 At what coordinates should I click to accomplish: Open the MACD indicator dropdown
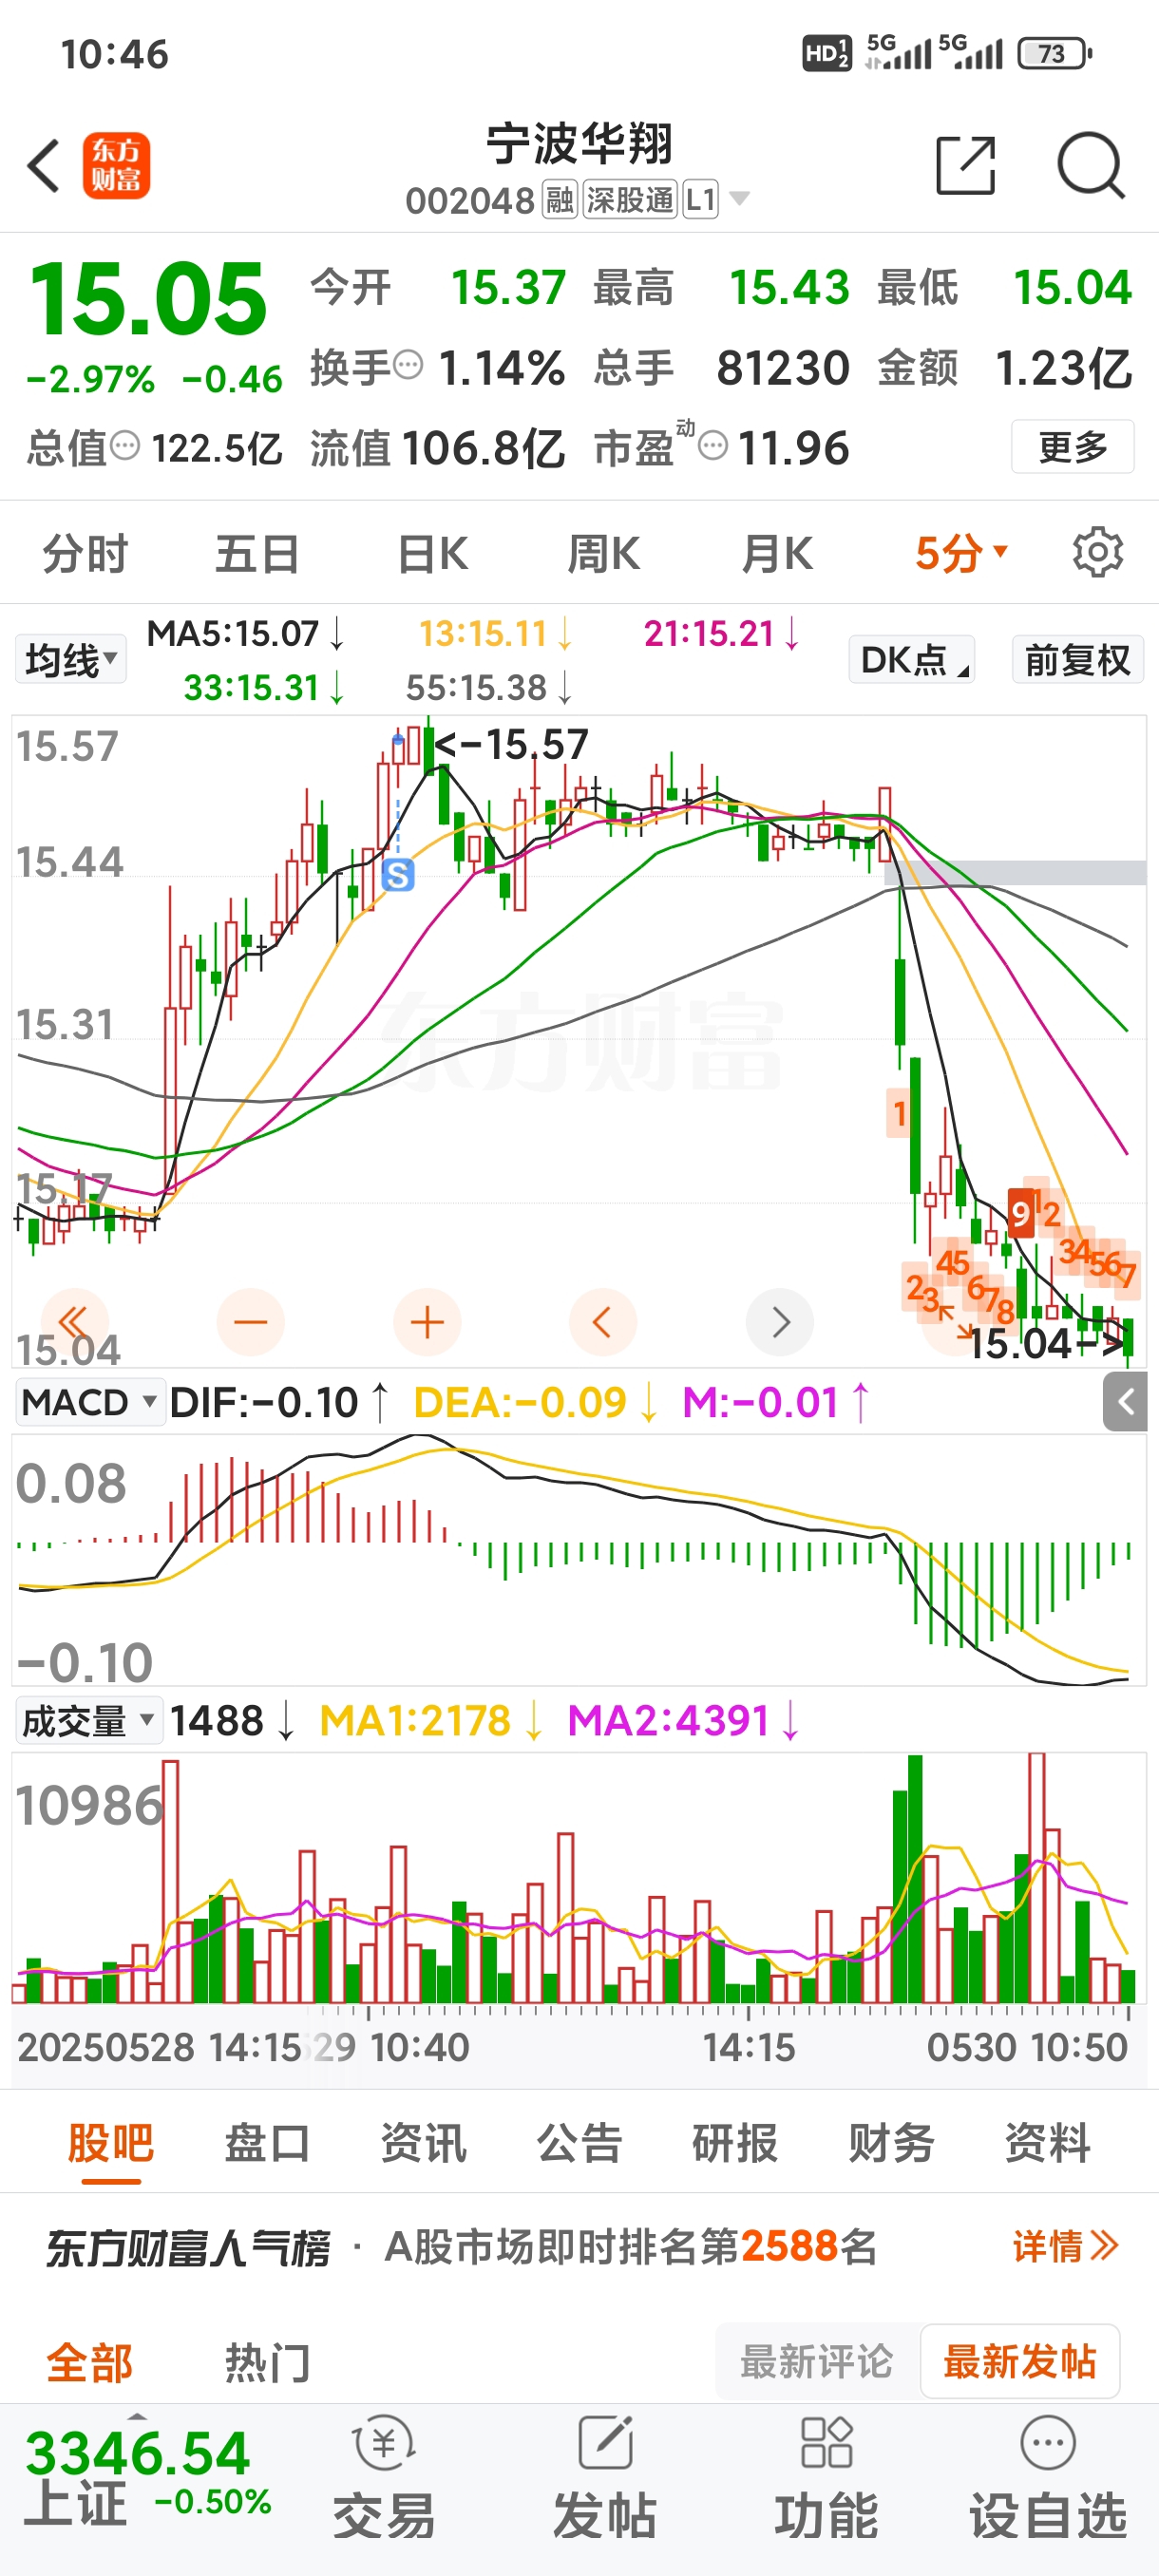pyautogui.click(x=90, y=1402)
